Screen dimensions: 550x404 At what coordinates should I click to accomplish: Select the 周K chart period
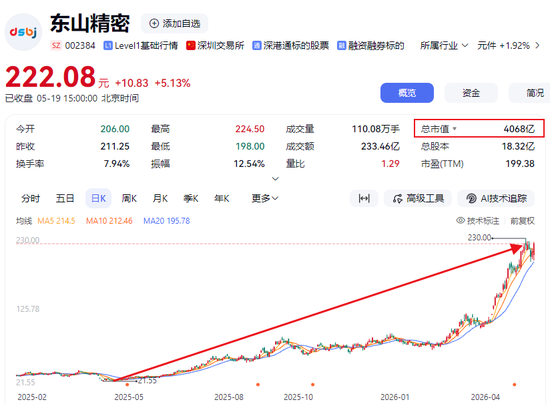coord(129,198)
